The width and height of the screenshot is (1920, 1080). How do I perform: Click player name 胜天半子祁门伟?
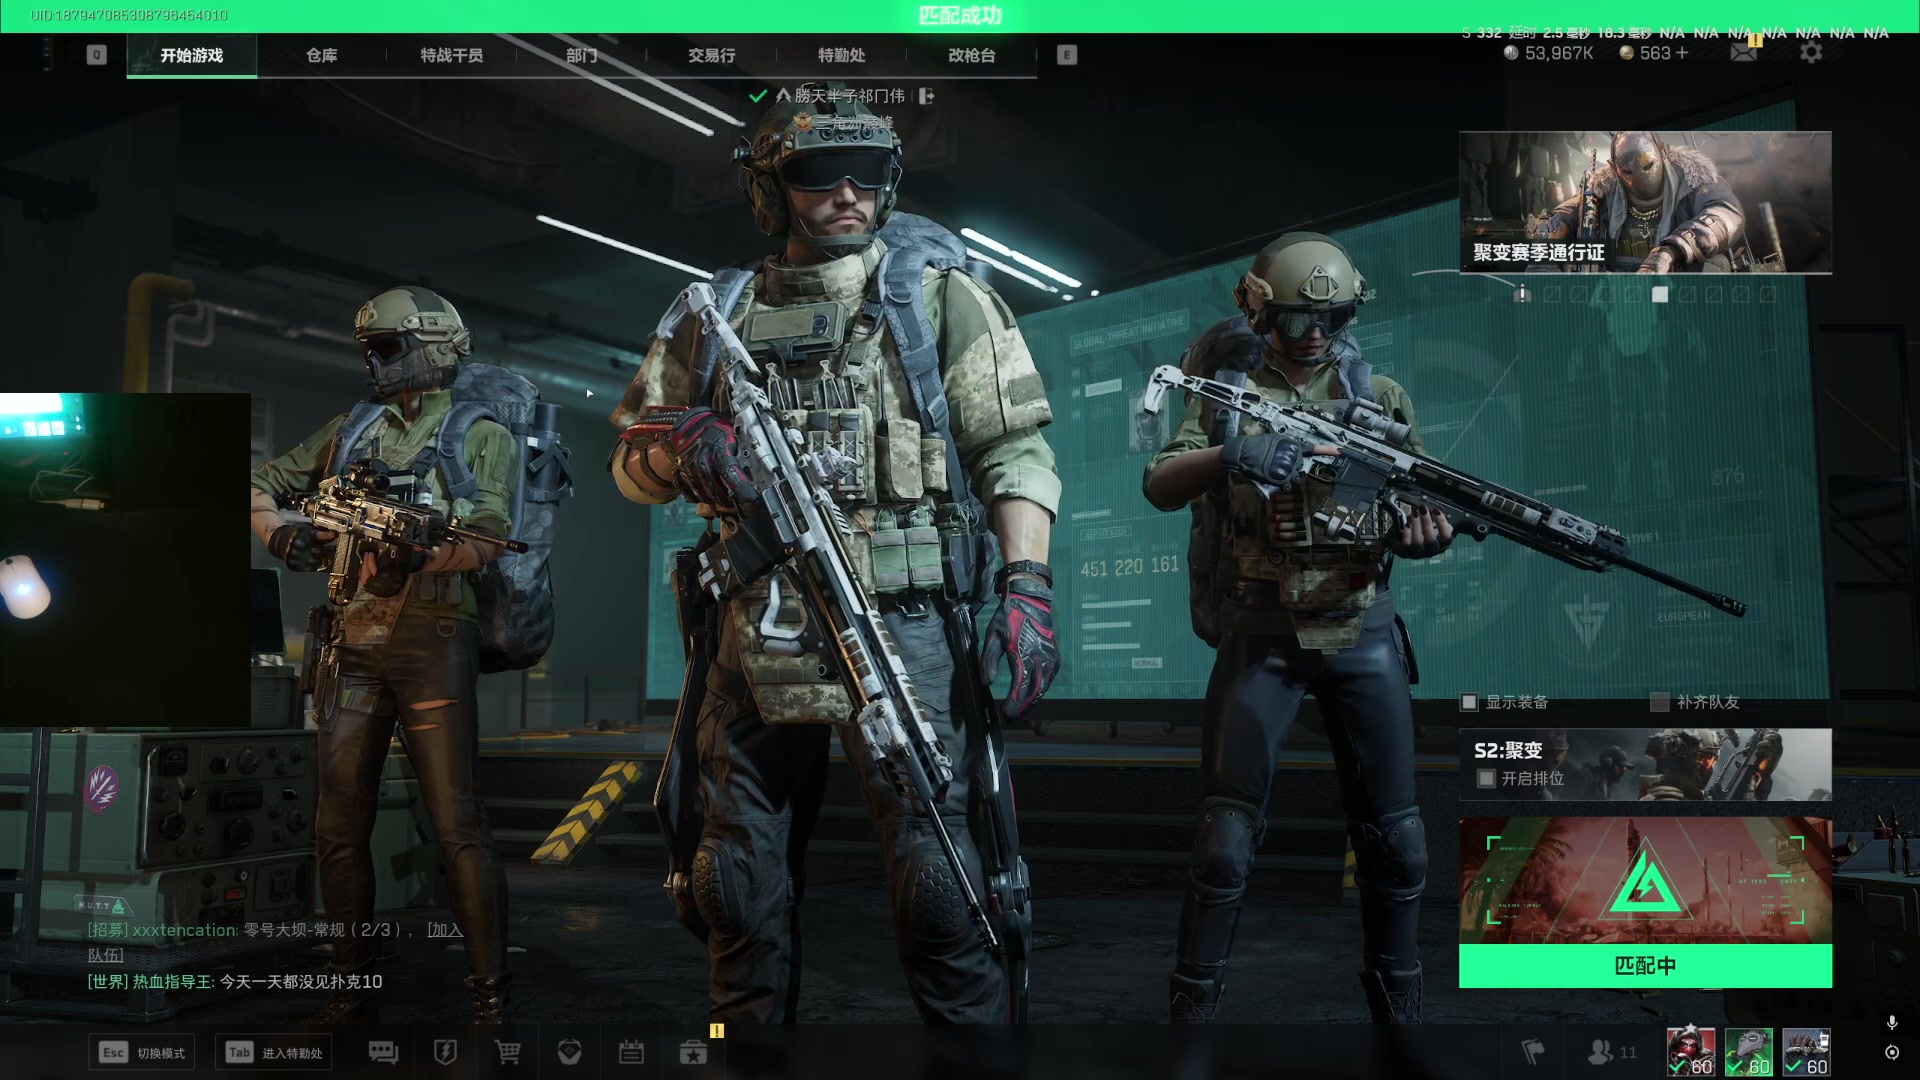tap(849, 96)
